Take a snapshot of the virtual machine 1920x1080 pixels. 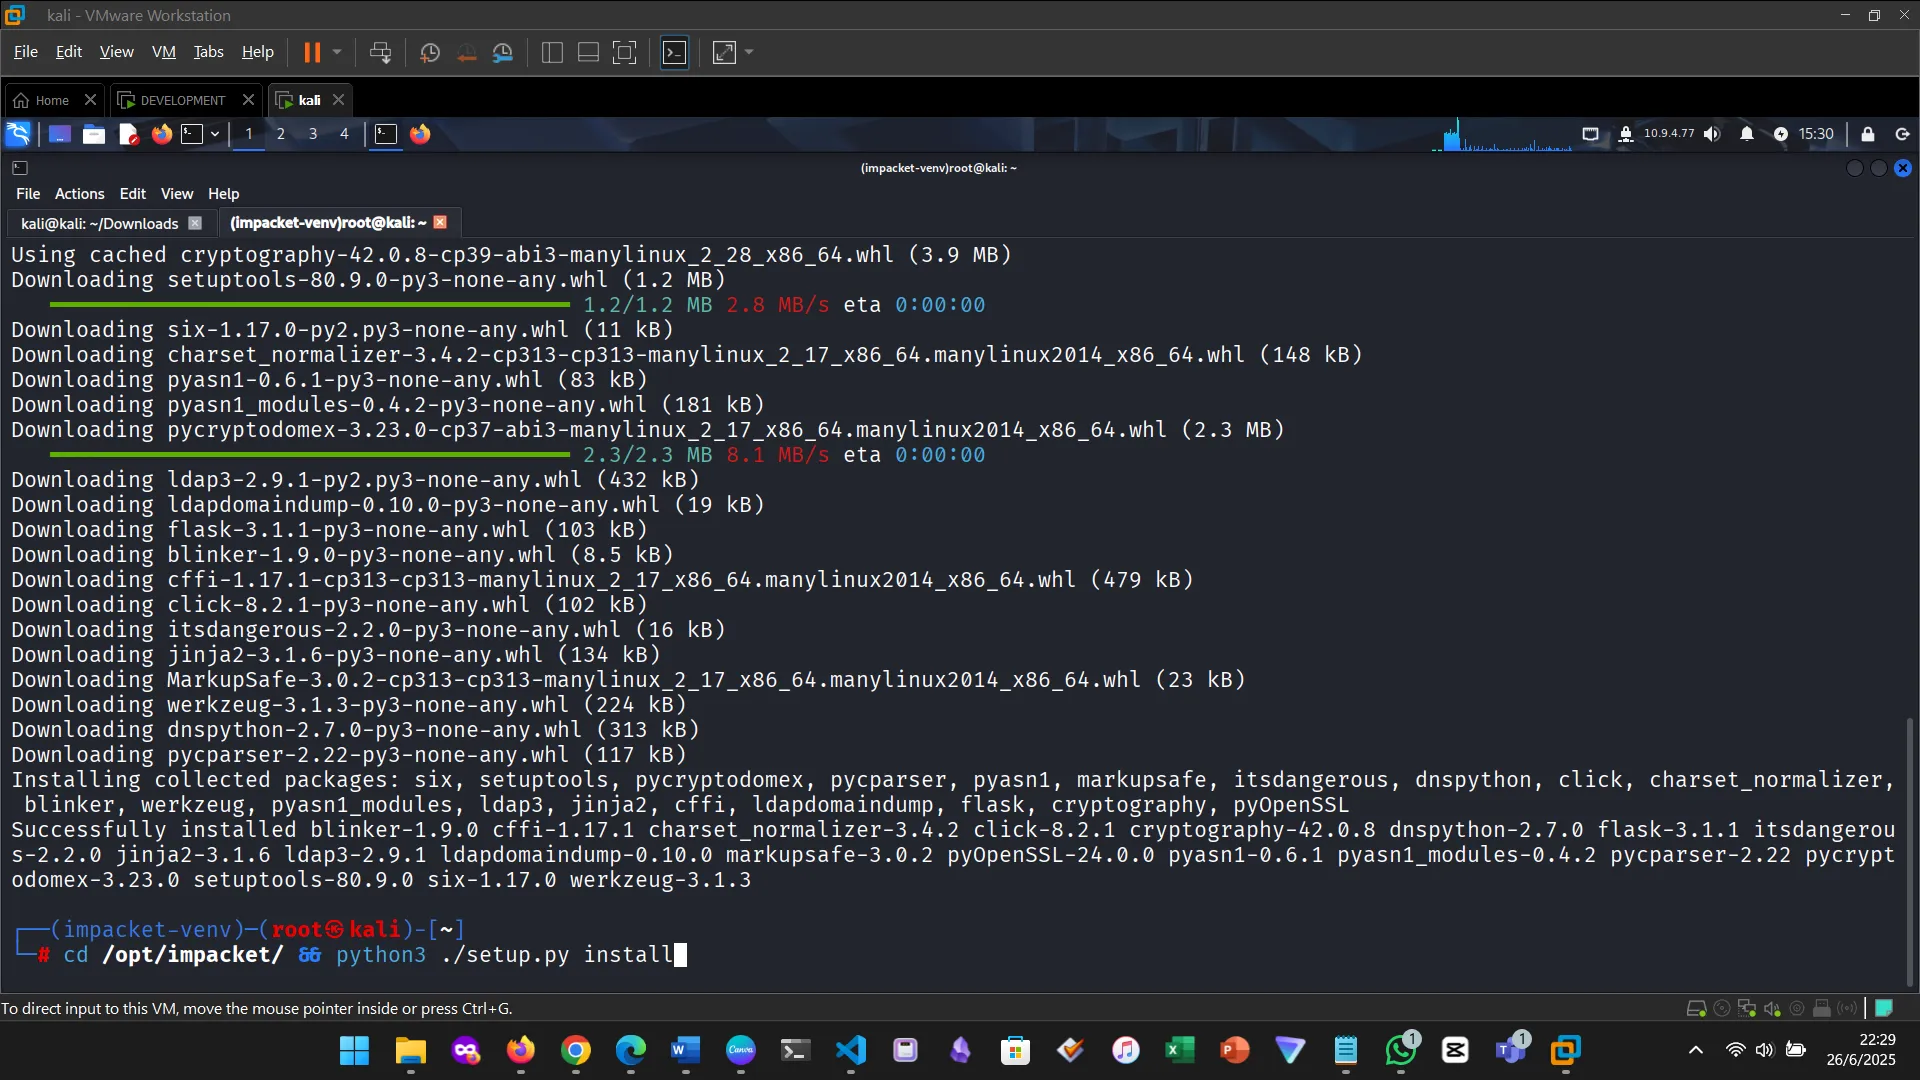(429, 52)
